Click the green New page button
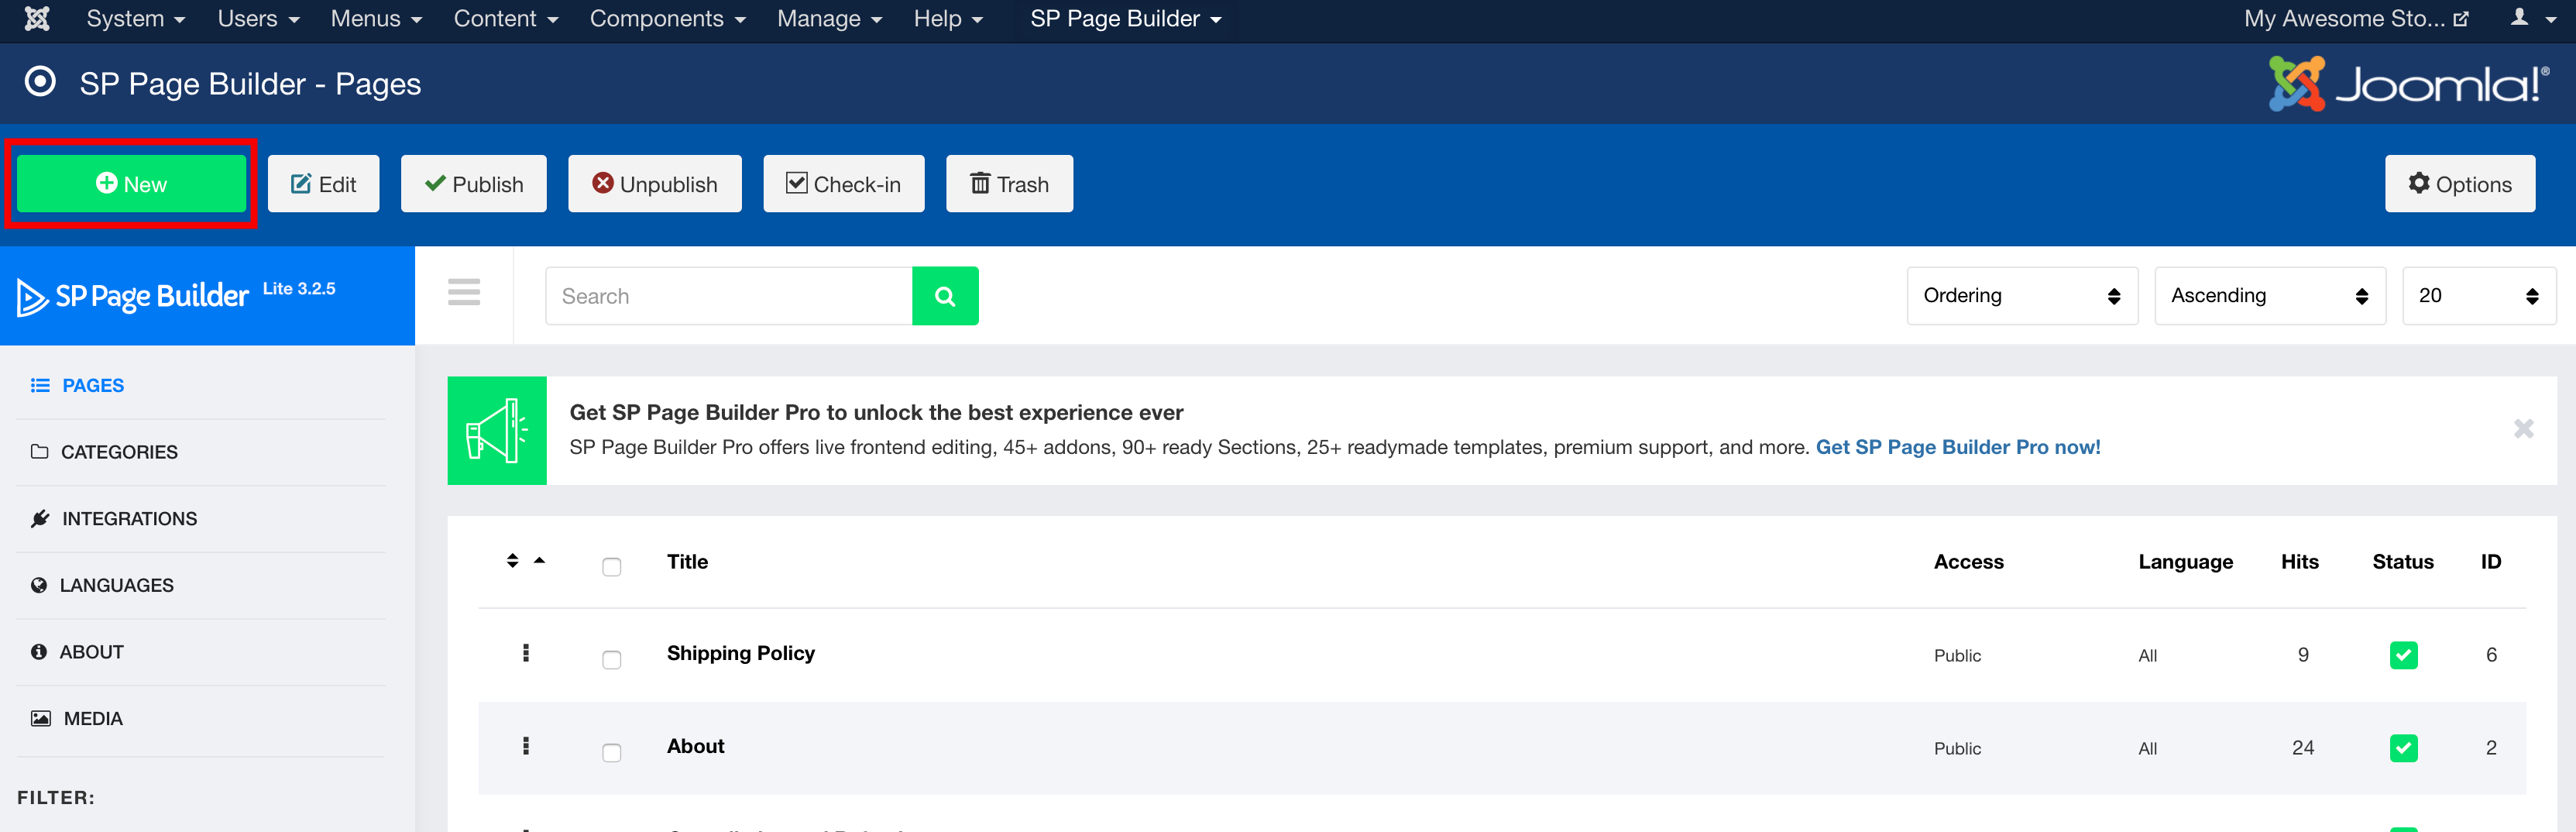The width and height of the screenshot is (2576, 832). click(x=131, y=183)
